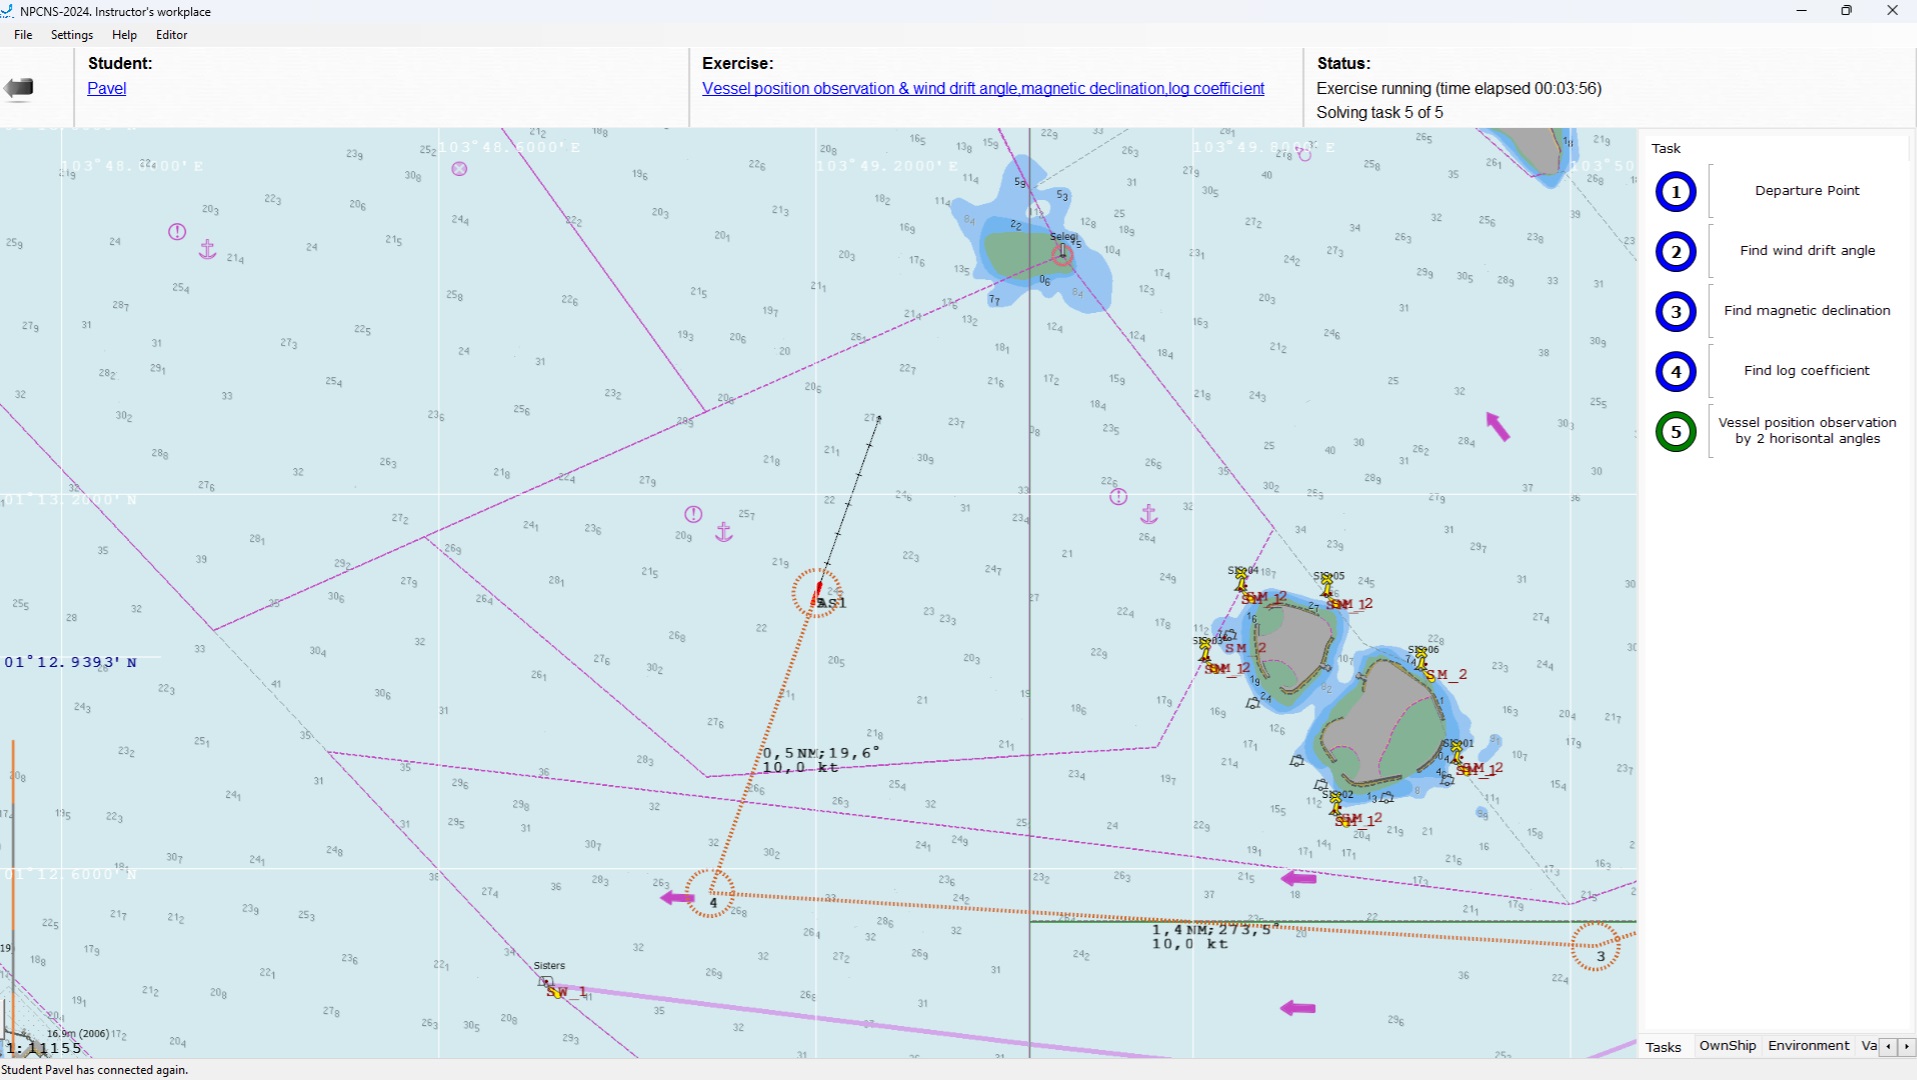Open the Editor menu
Screen dimensions: 1917x1080
[171, 35]
